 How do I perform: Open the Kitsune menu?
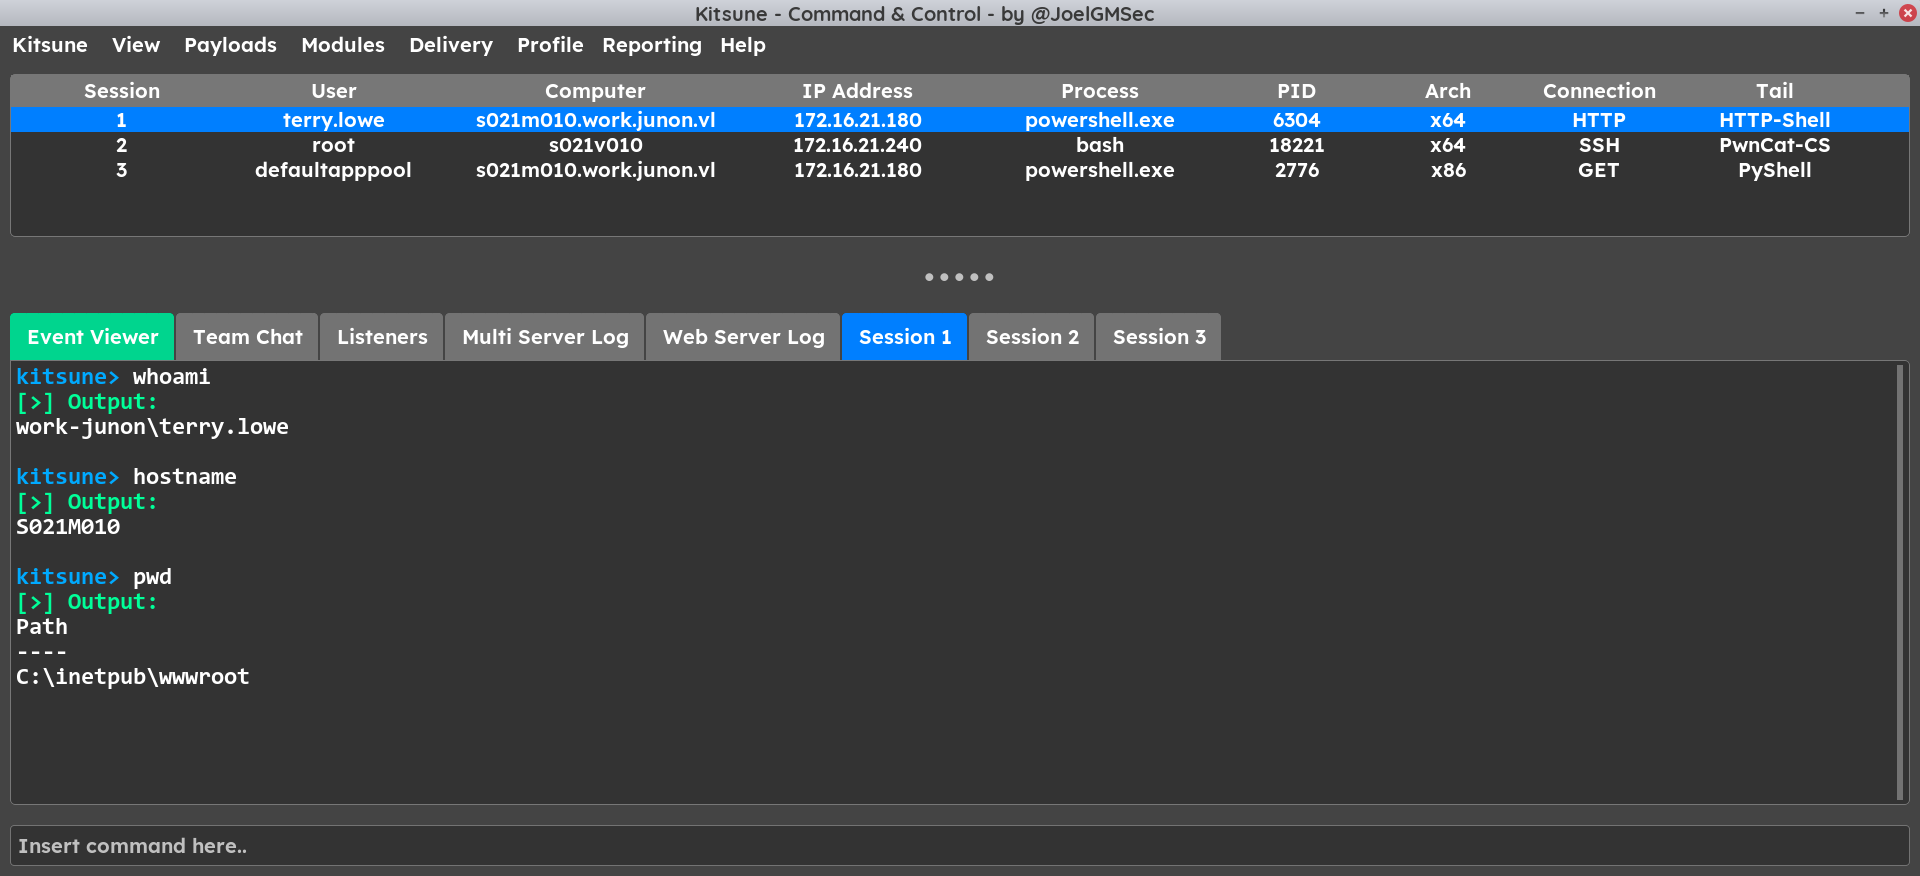tap(50, 45)
